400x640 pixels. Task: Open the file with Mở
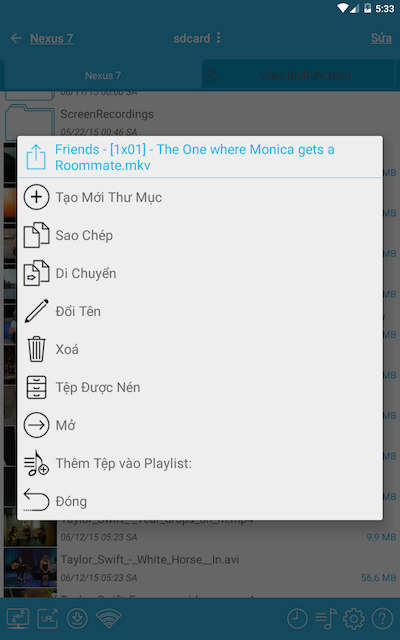200,425
